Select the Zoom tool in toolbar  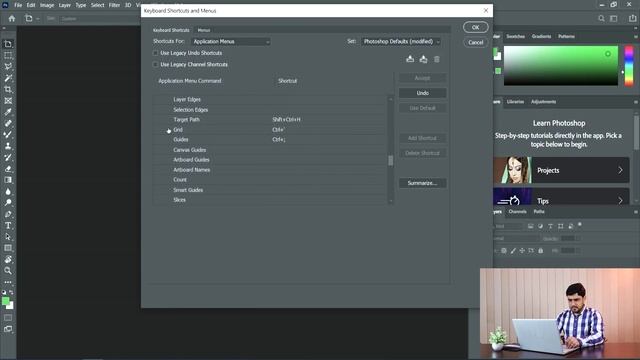pos(8,271)
